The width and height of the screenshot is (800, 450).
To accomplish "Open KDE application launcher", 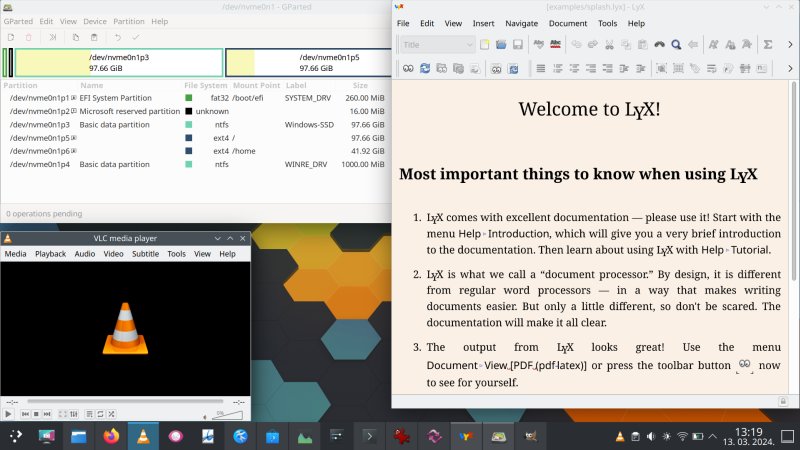I will point(15,436).
